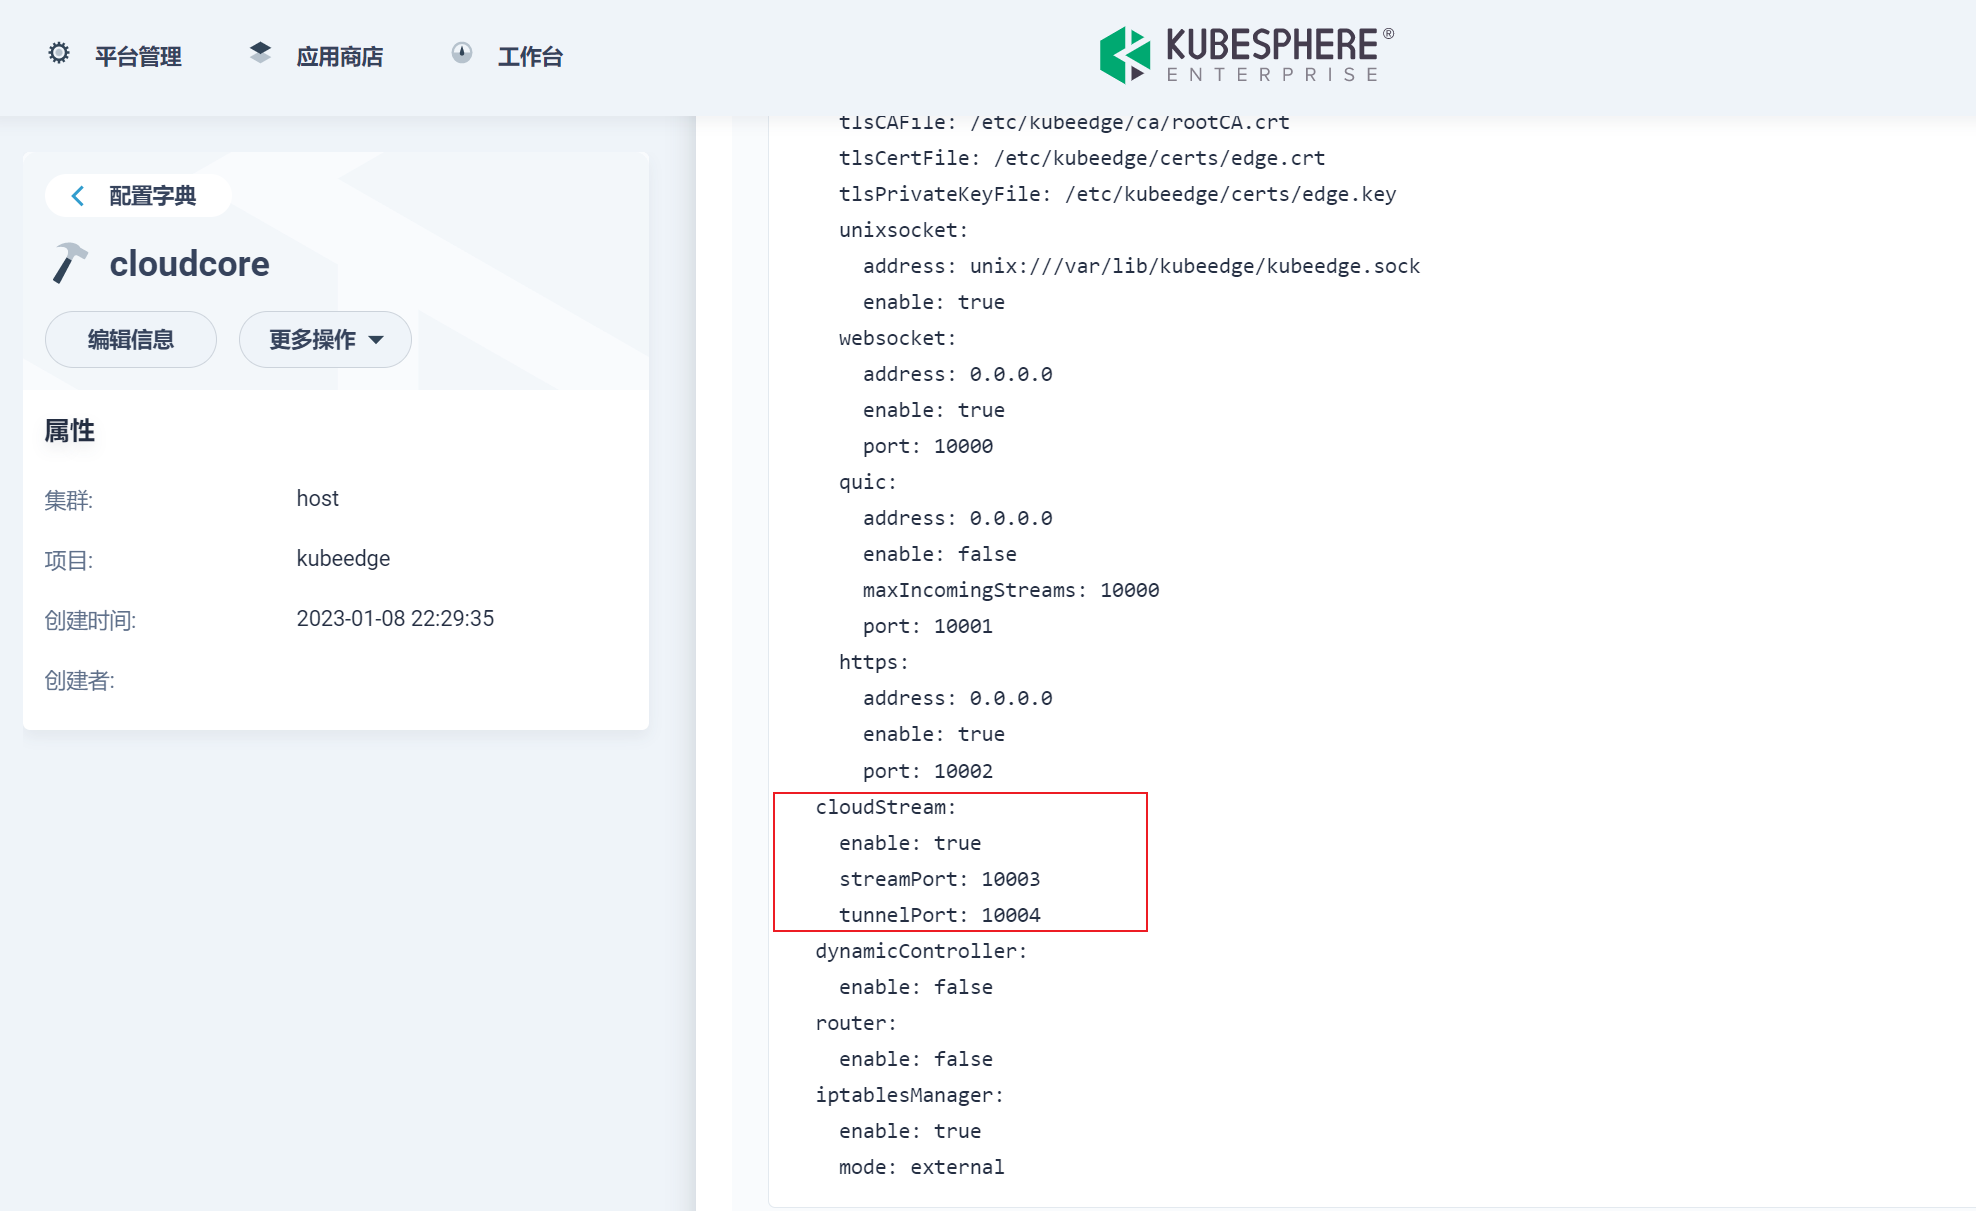Click the cloudcore title text

pyautogui.click(x=189, y=264)
